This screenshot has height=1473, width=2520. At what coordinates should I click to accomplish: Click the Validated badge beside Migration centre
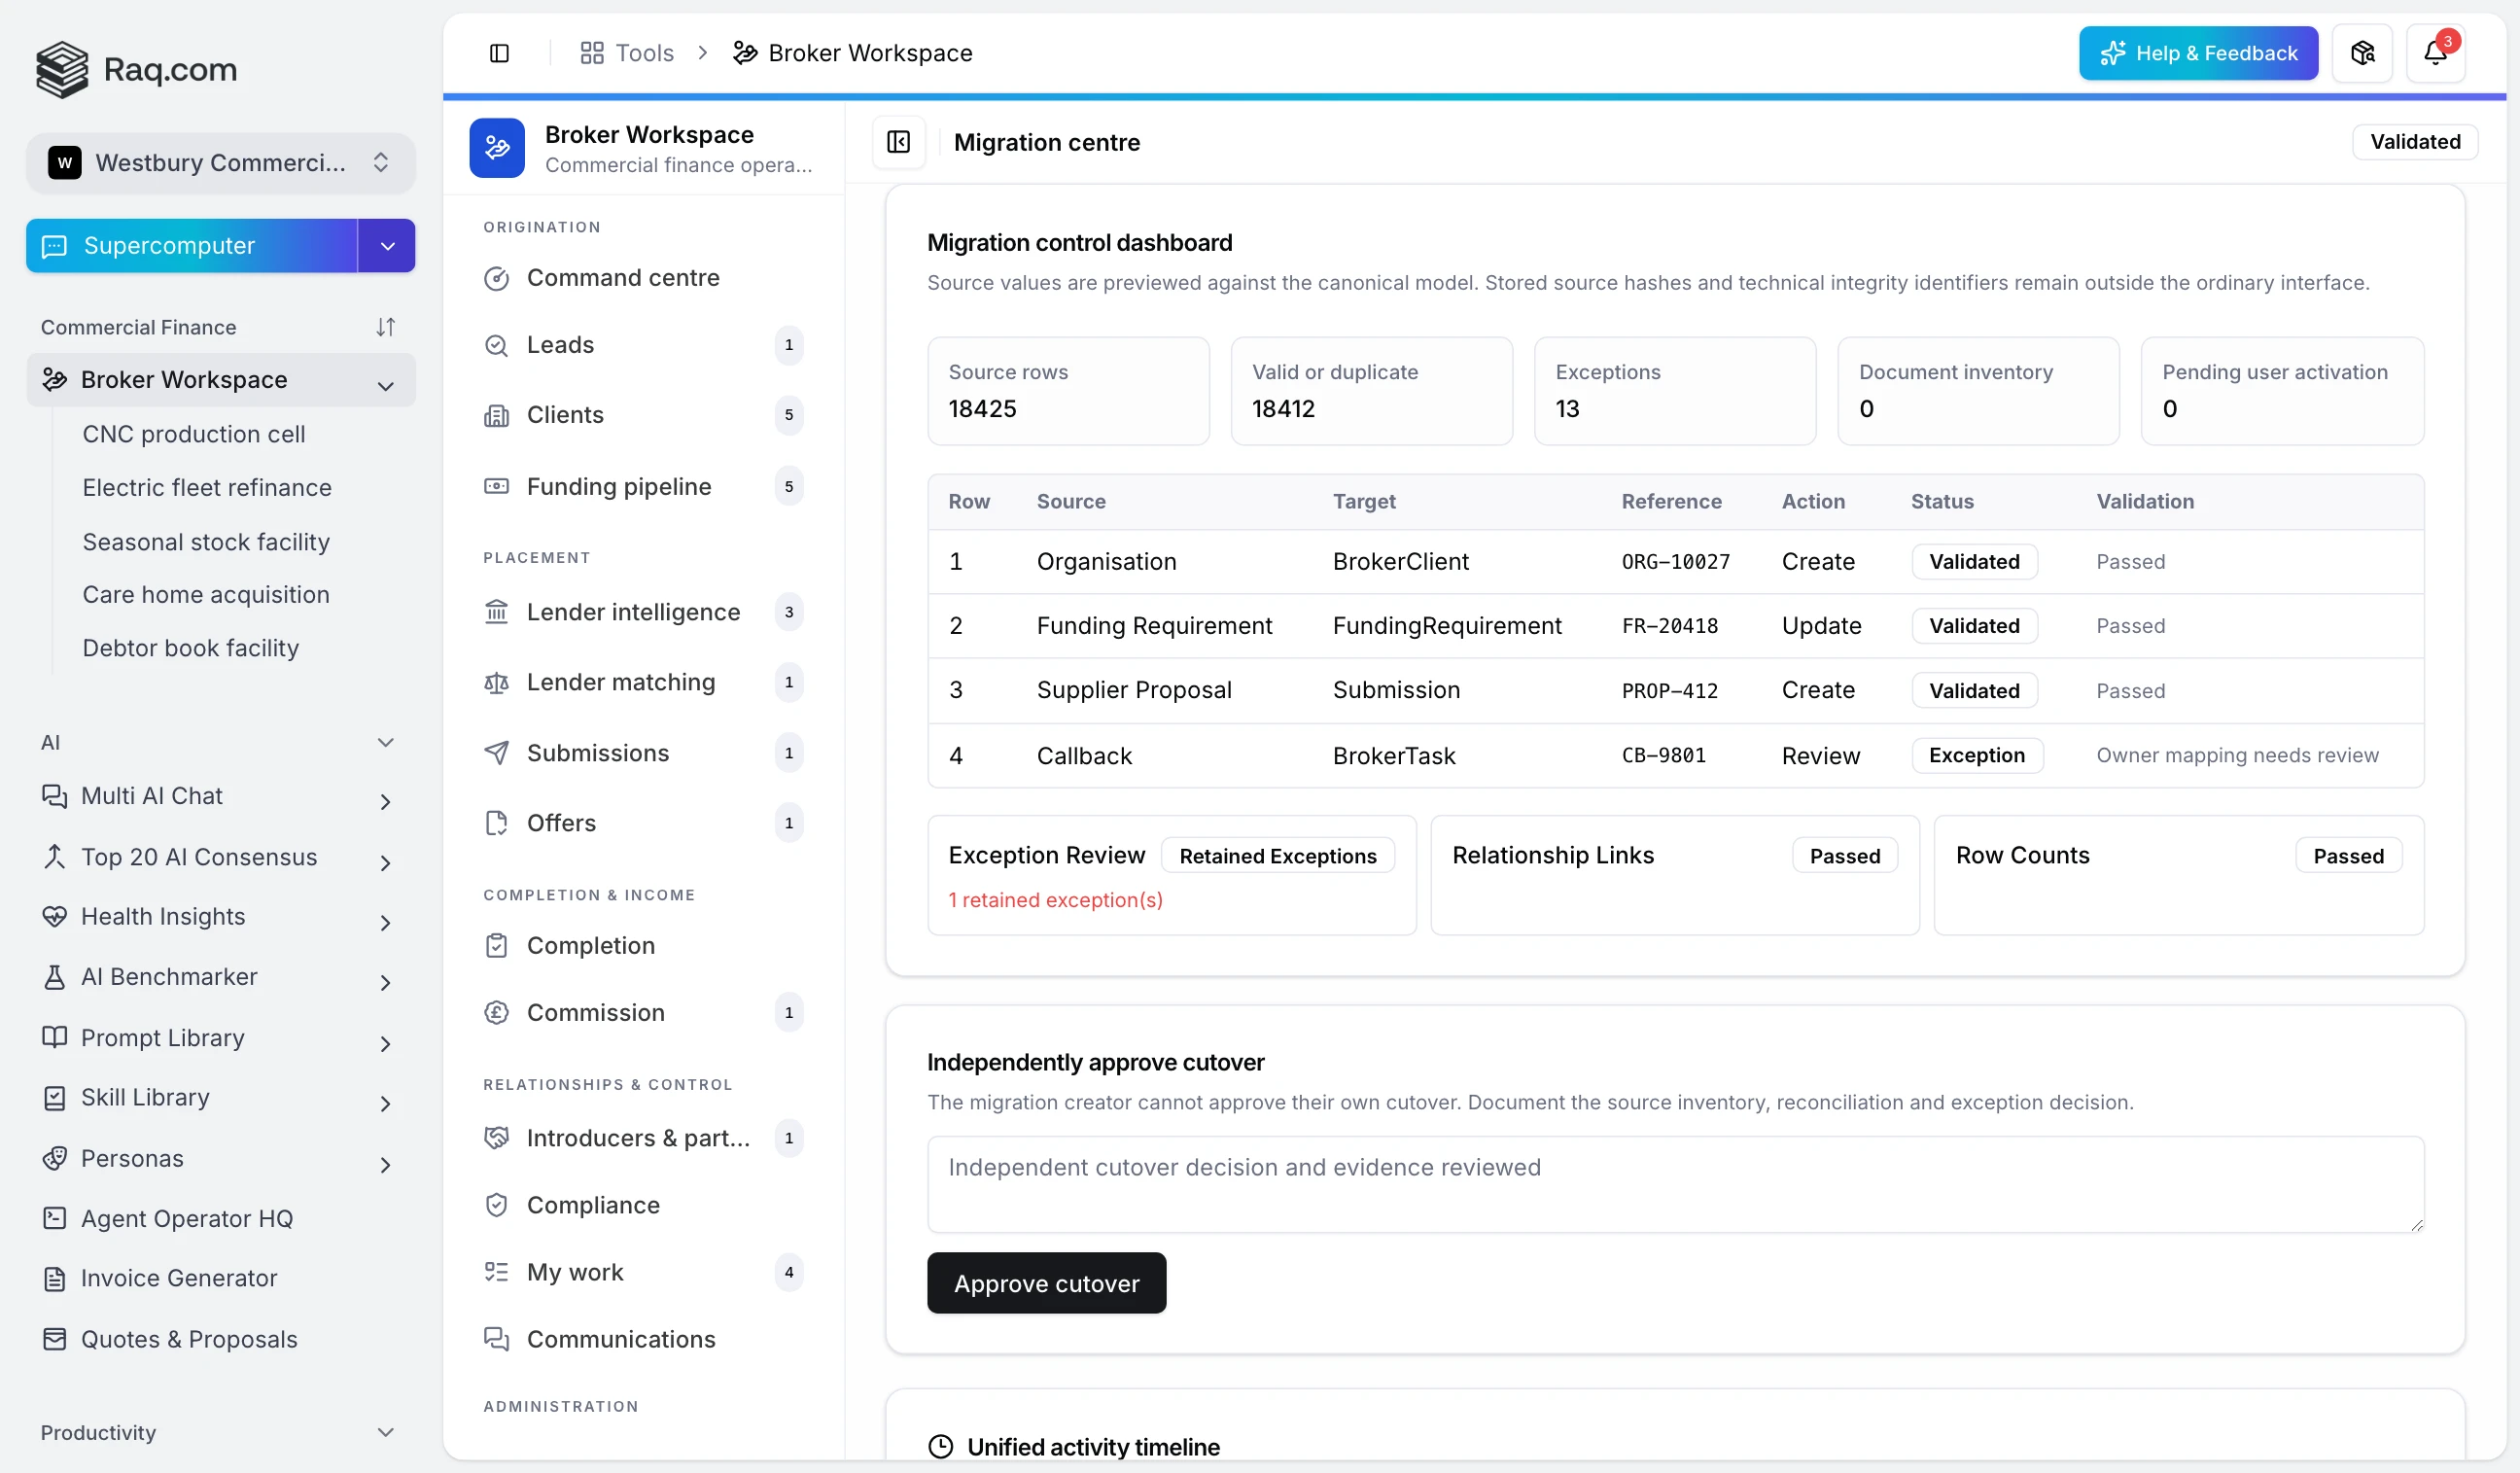(2415, 142)
